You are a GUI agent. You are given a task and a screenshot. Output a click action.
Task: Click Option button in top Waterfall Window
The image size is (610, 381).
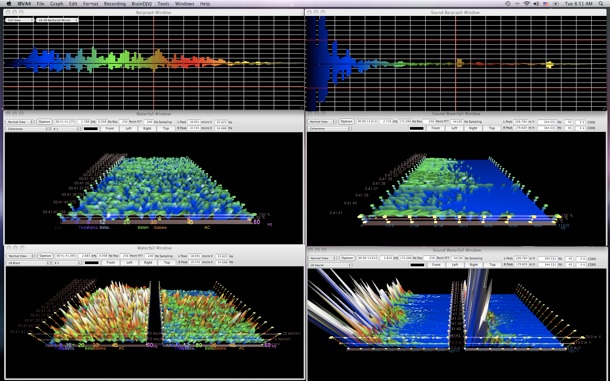click(x=45, y=122)
